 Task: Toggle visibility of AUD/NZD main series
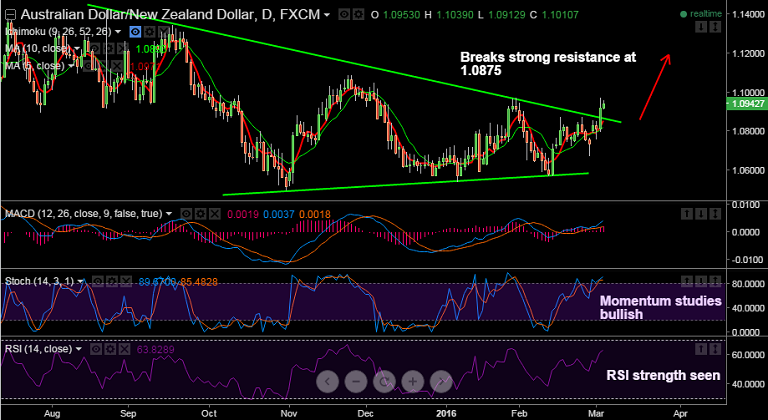click(345, 15)
